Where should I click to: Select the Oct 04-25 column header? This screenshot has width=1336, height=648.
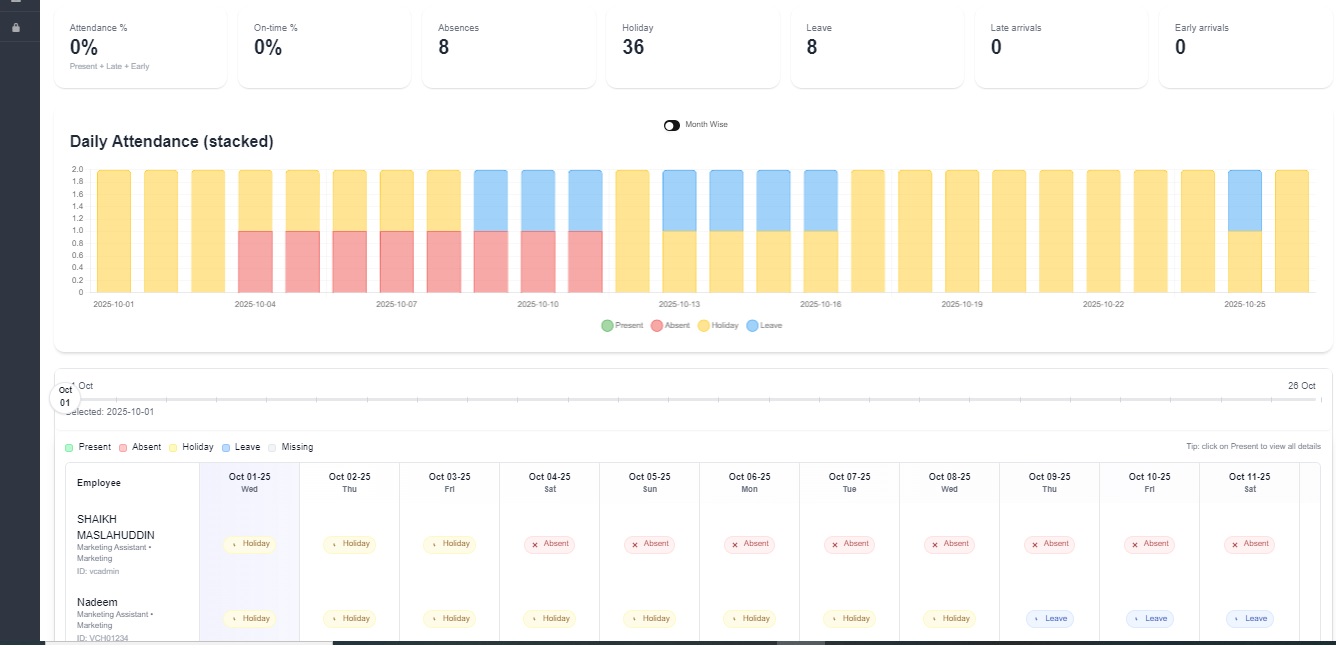pyautogui.click(x=549, y=483)
